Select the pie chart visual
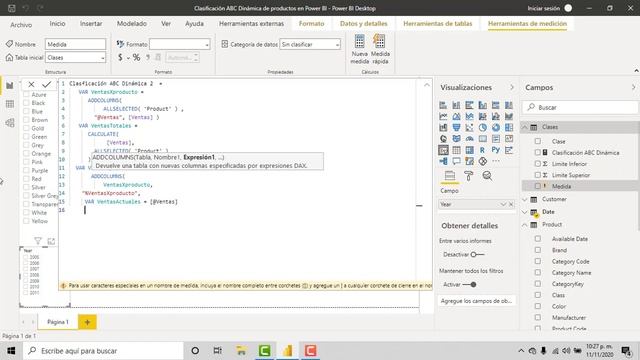 click(x=482, y=128)
